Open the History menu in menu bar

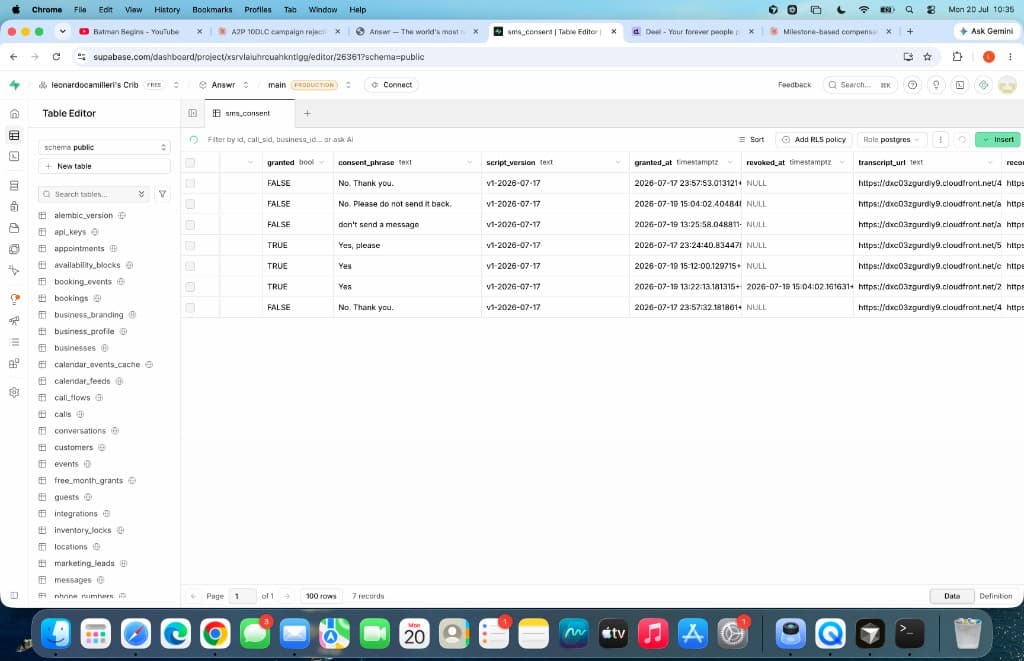pos(167,10)
